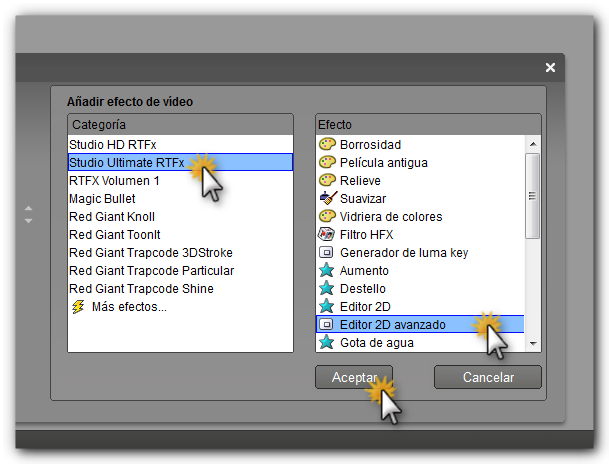
Task: Select Studio HD RTFx category
Action: 180,144
